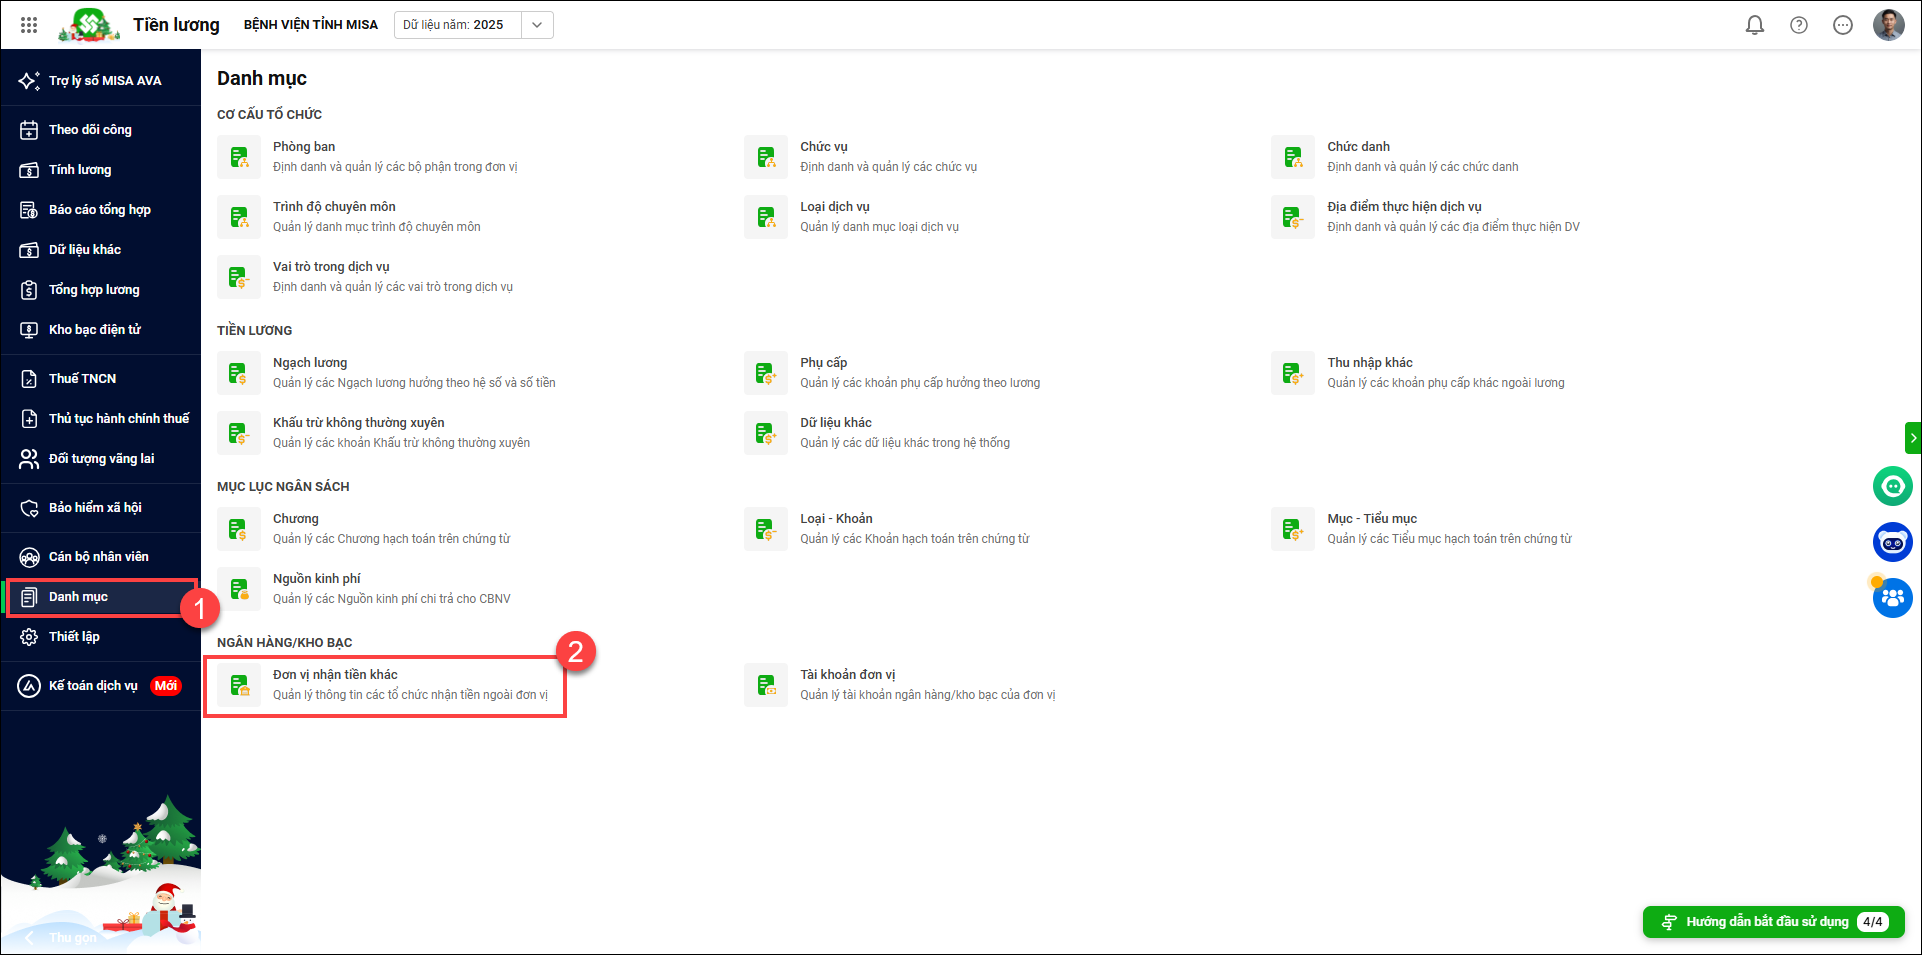Click the notification bell icon
1922x955 pixels.
[x=1754, y=25]
